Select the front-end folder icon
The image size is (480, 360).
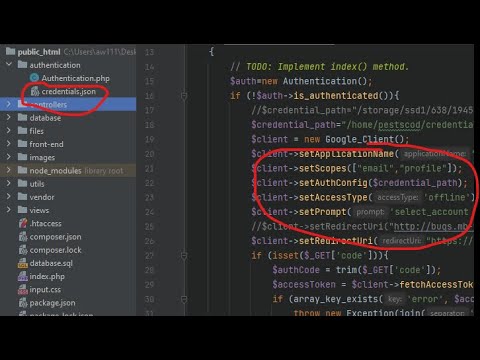(x=22, y=144)
